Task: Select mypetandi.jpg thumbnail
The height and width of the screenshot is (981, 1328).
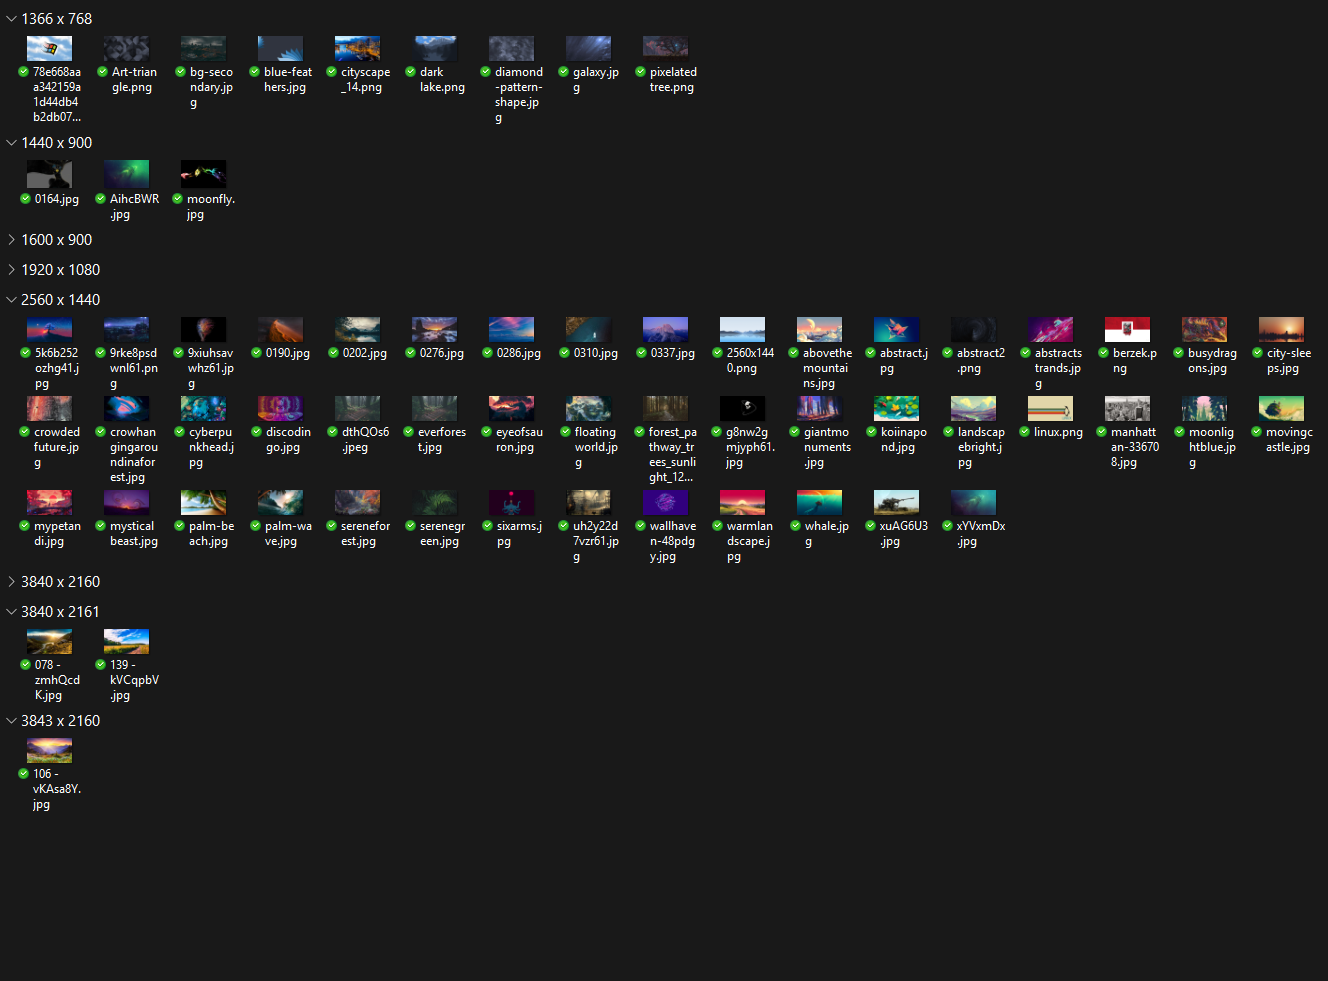Action: click(x=49, y=502)
